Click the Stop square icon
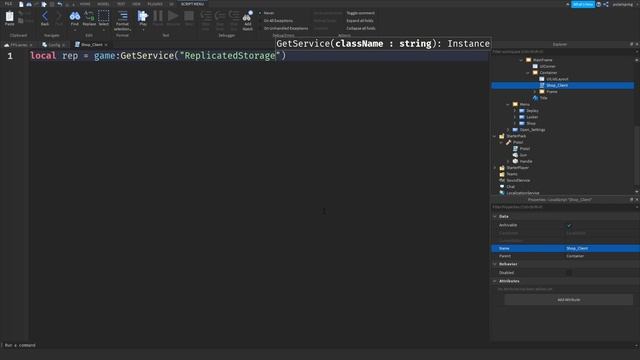Image resolution: width=640 pixels, height=360 pixels. 189,16
